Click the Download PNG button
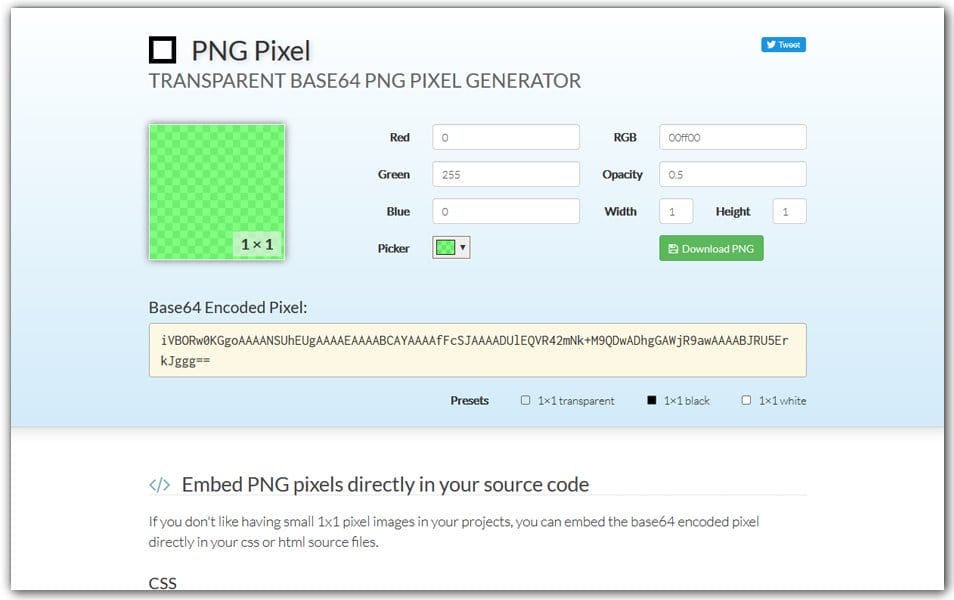The width and height of the screenshot is (954, 600). (x=711, y=248)
